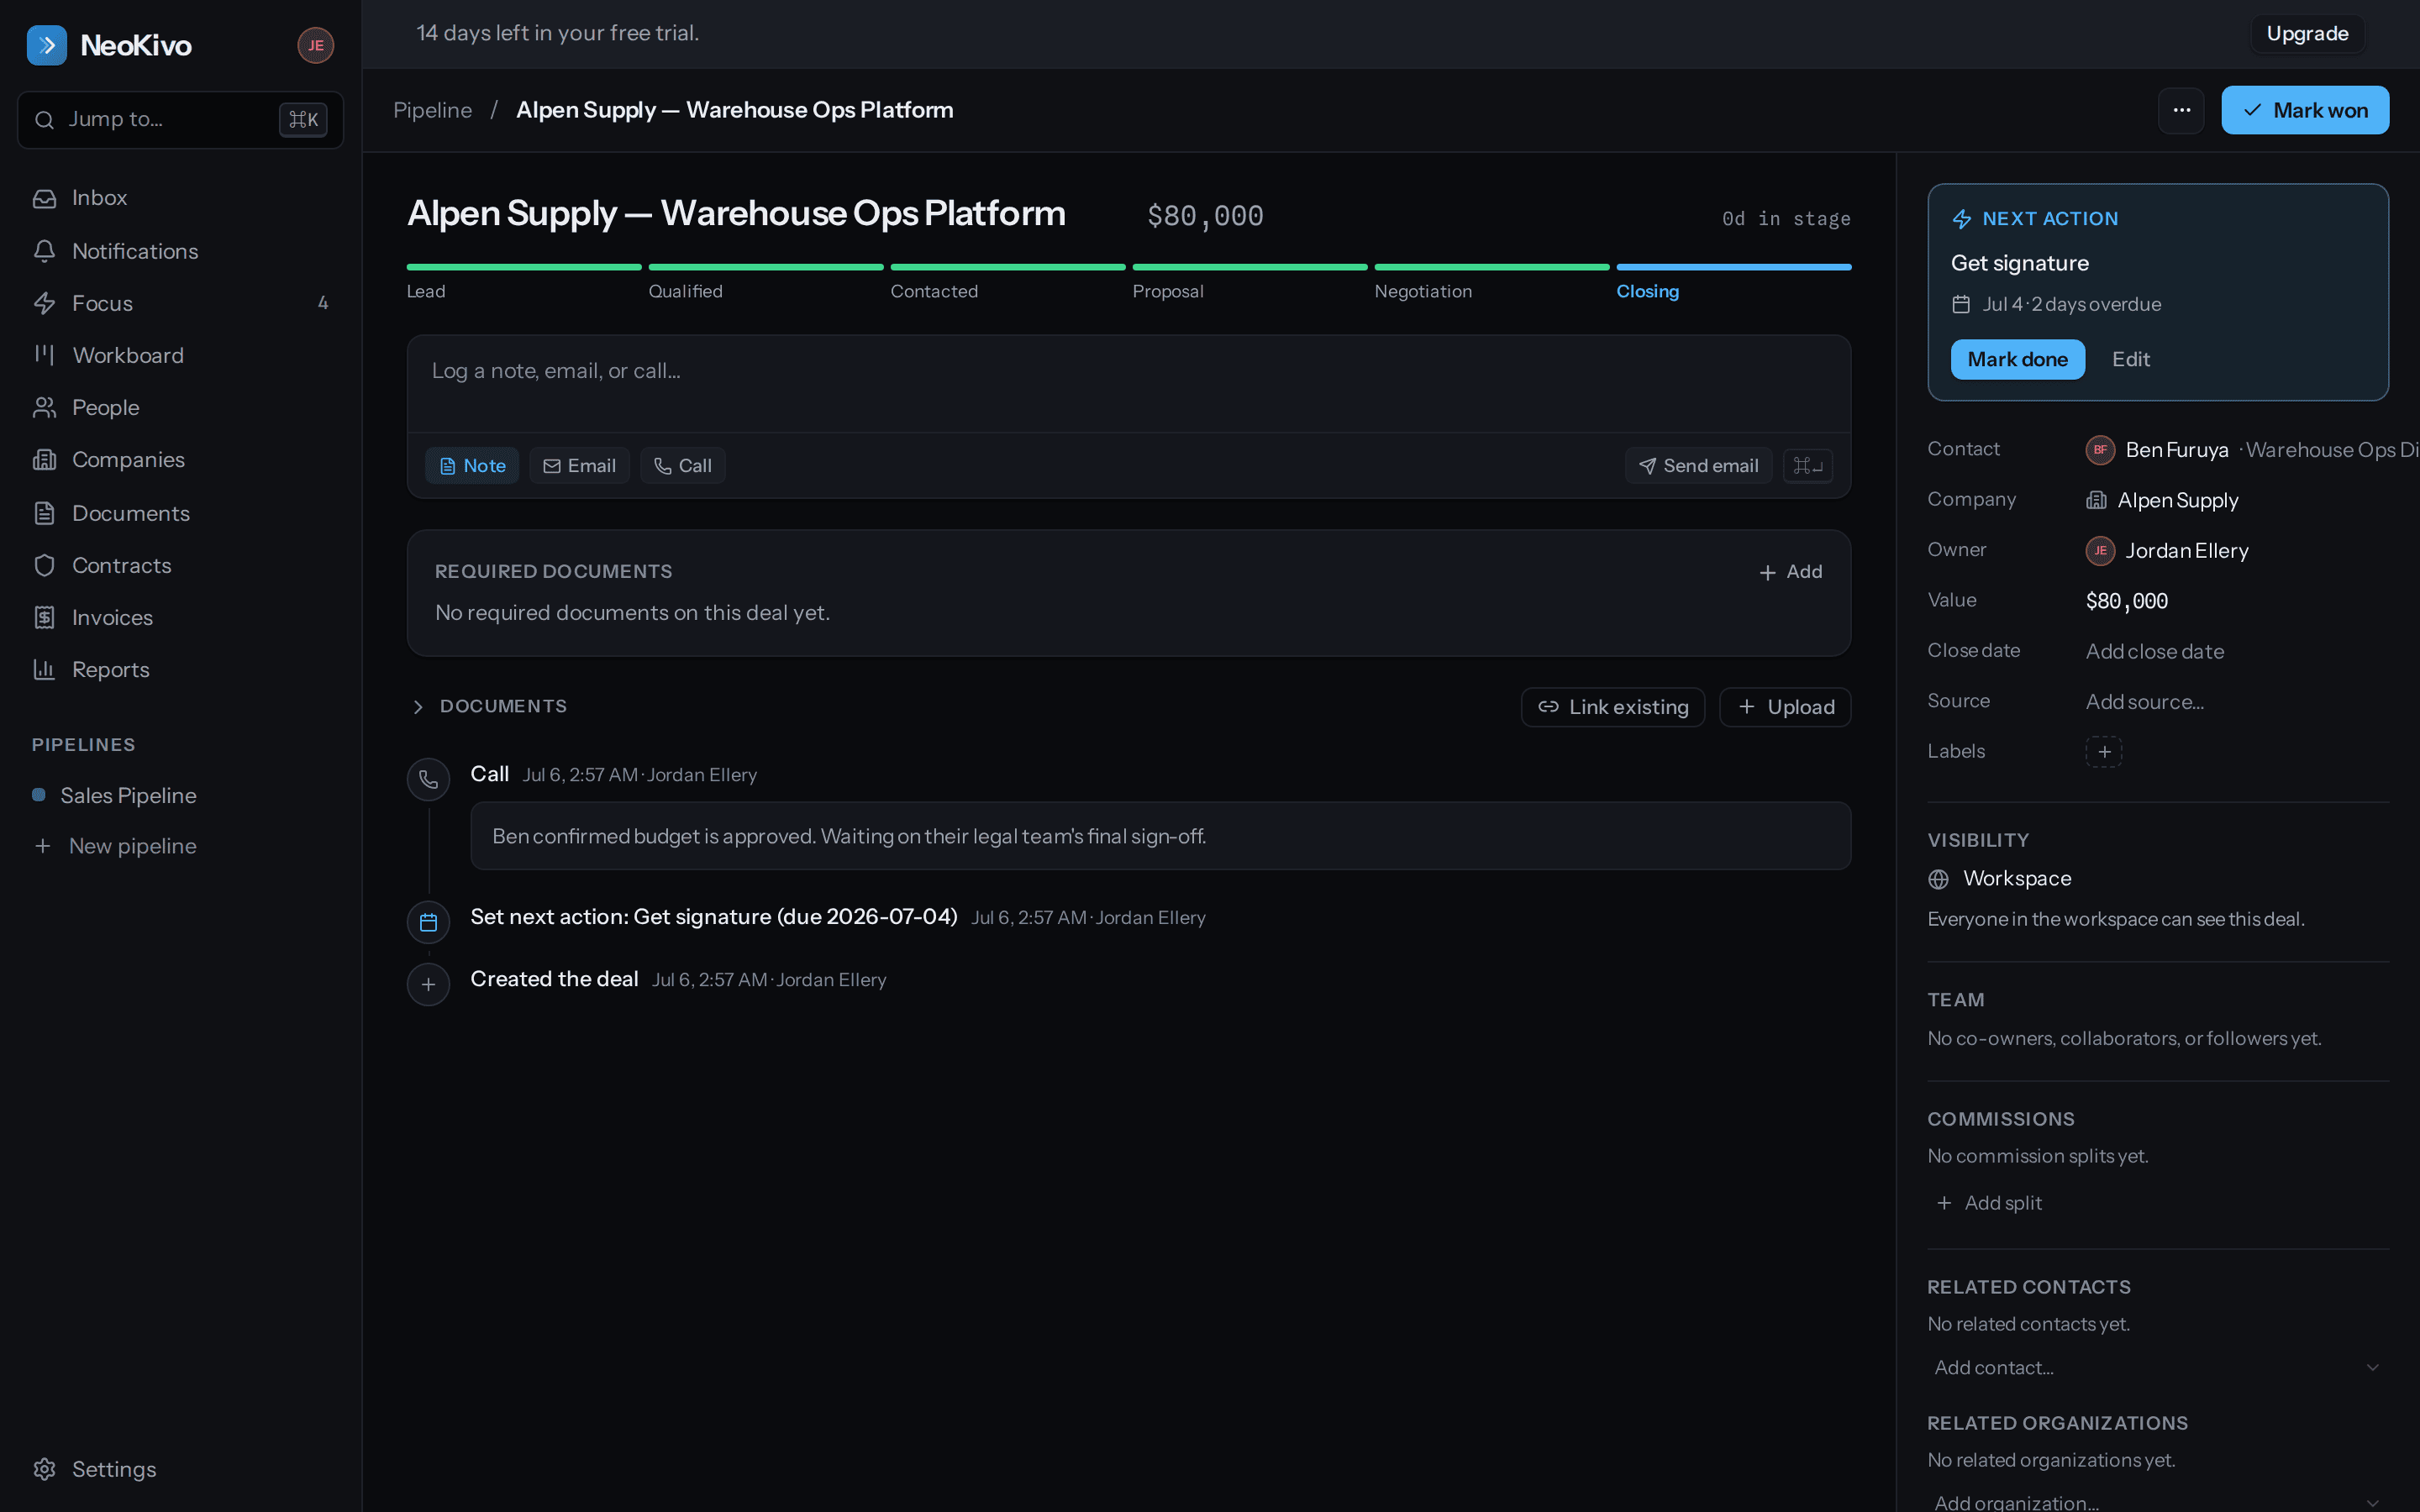This screenshot has height=1512, width=2420.
Task: Switch composer to Note mode
Action: [472, 466]
